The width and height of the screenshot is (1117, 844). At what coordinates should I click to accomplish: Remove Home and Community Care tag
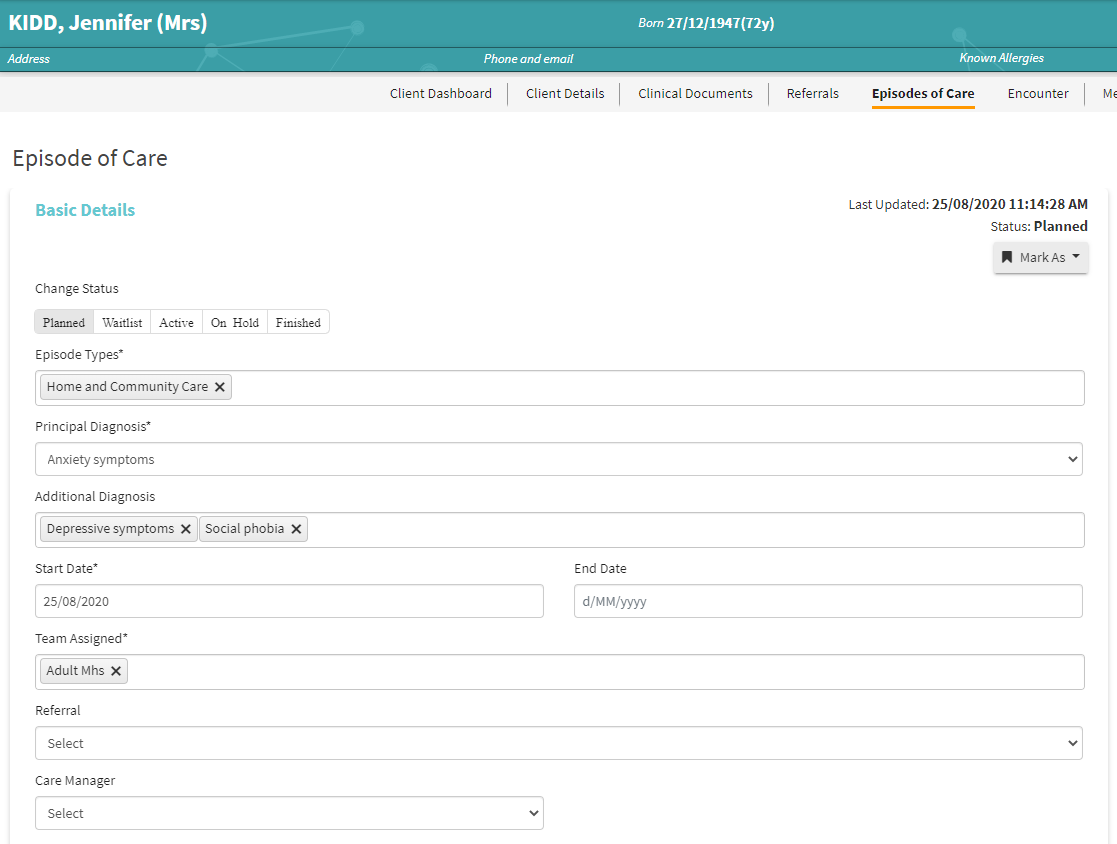pos(220,387)
